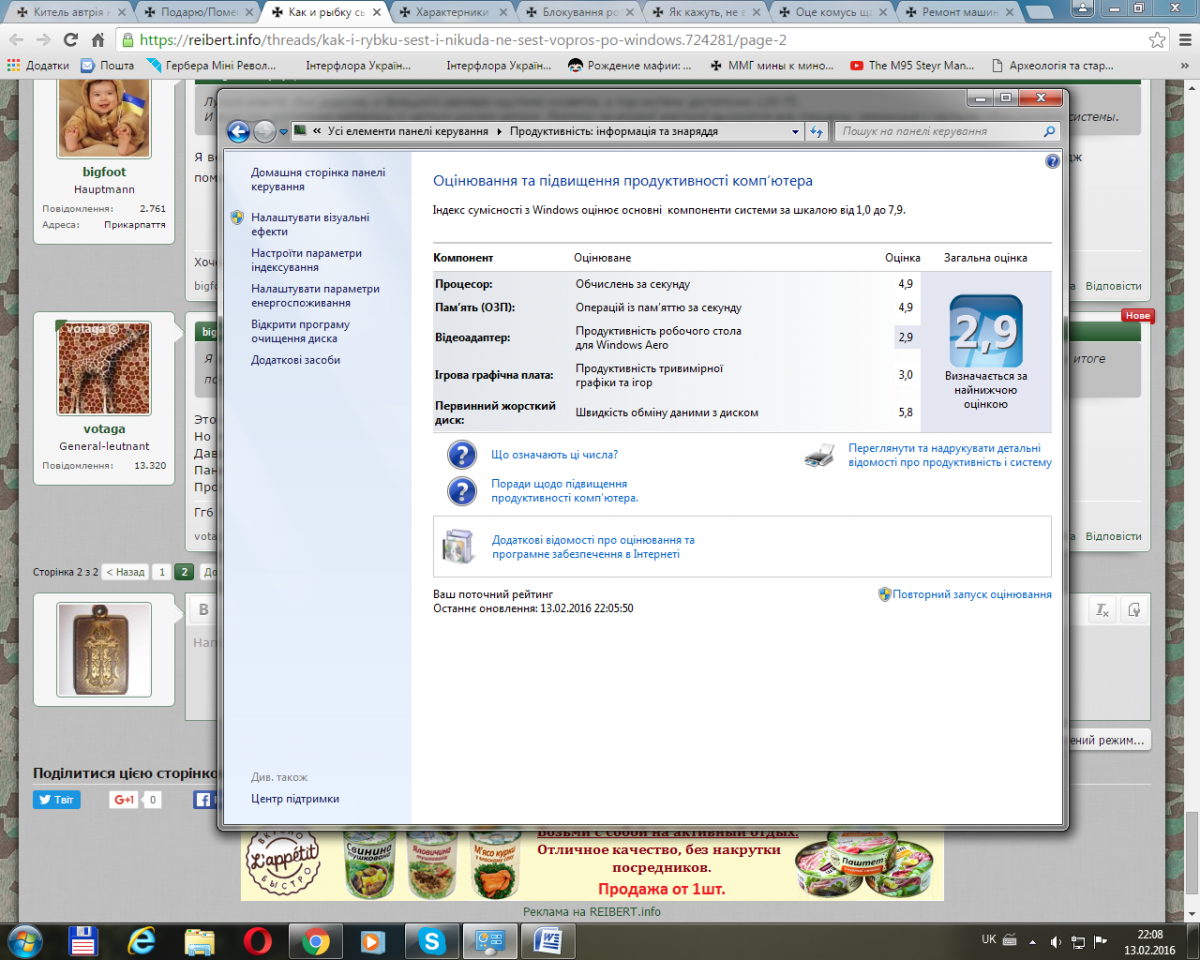Open address bar history dropdown in Control Panel
Screen dimensions: 1200x960
796,131
